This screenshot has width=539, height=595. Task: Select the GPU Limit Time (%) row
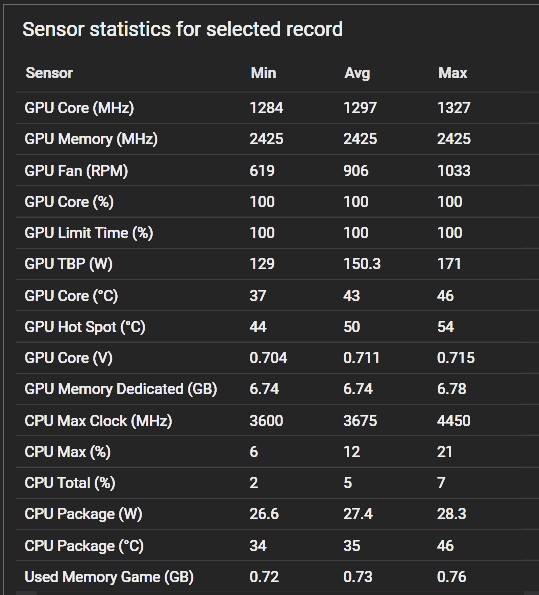click(277, 233)
